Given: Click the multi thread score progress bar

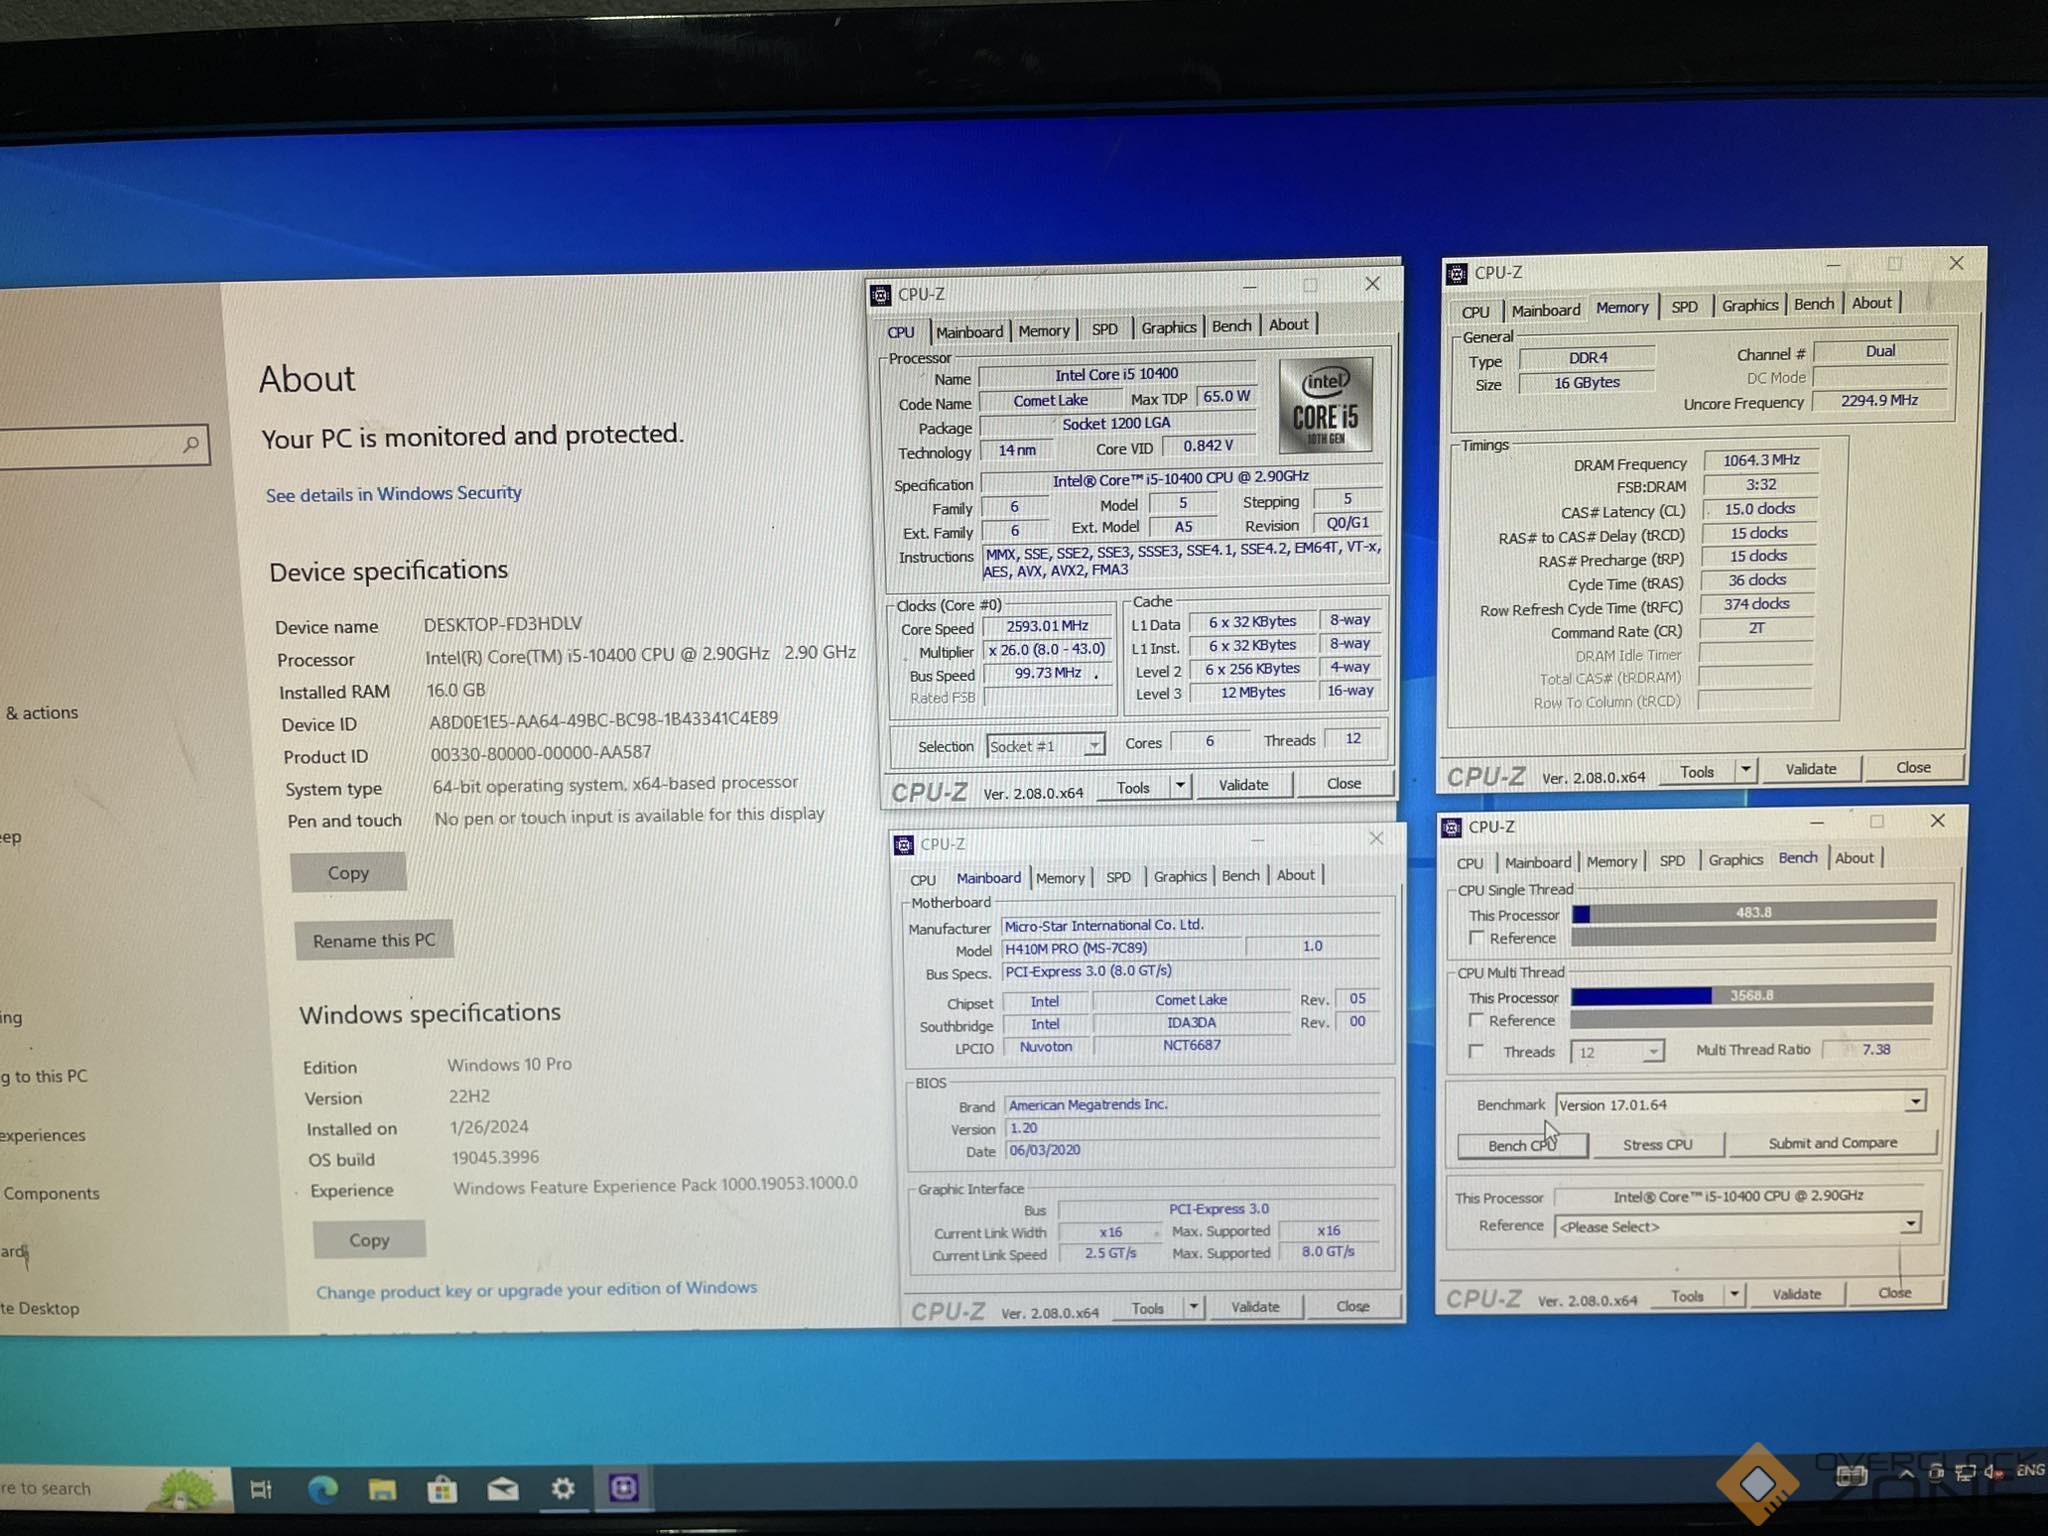Looking at the screenshot, I should pyautogui.click(x=1751, y=995).
